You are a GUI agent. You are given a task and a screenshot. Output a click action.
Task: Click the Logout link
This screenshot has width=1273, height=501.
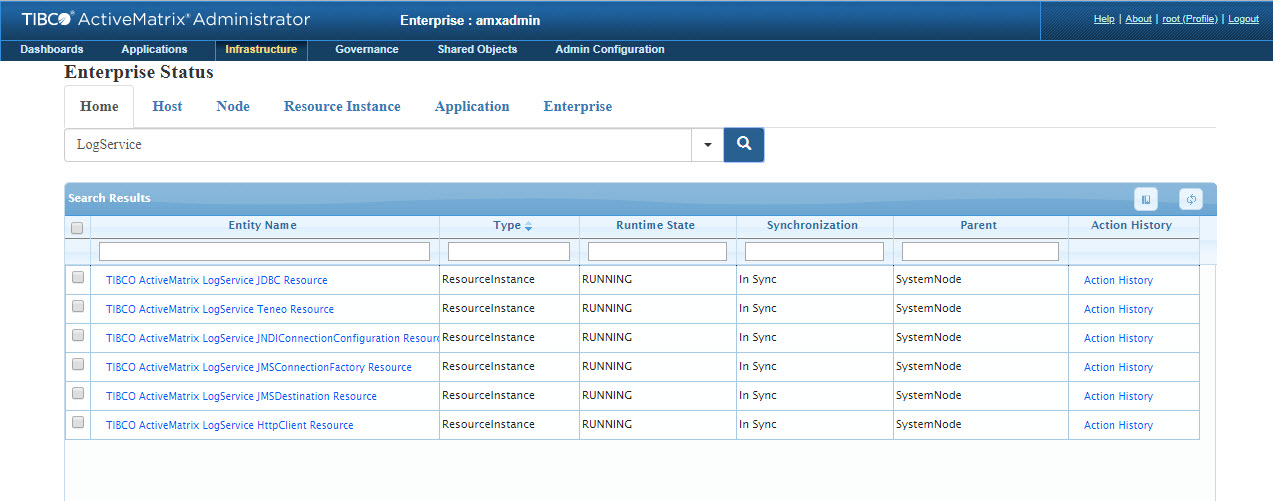click(1243, 19)
